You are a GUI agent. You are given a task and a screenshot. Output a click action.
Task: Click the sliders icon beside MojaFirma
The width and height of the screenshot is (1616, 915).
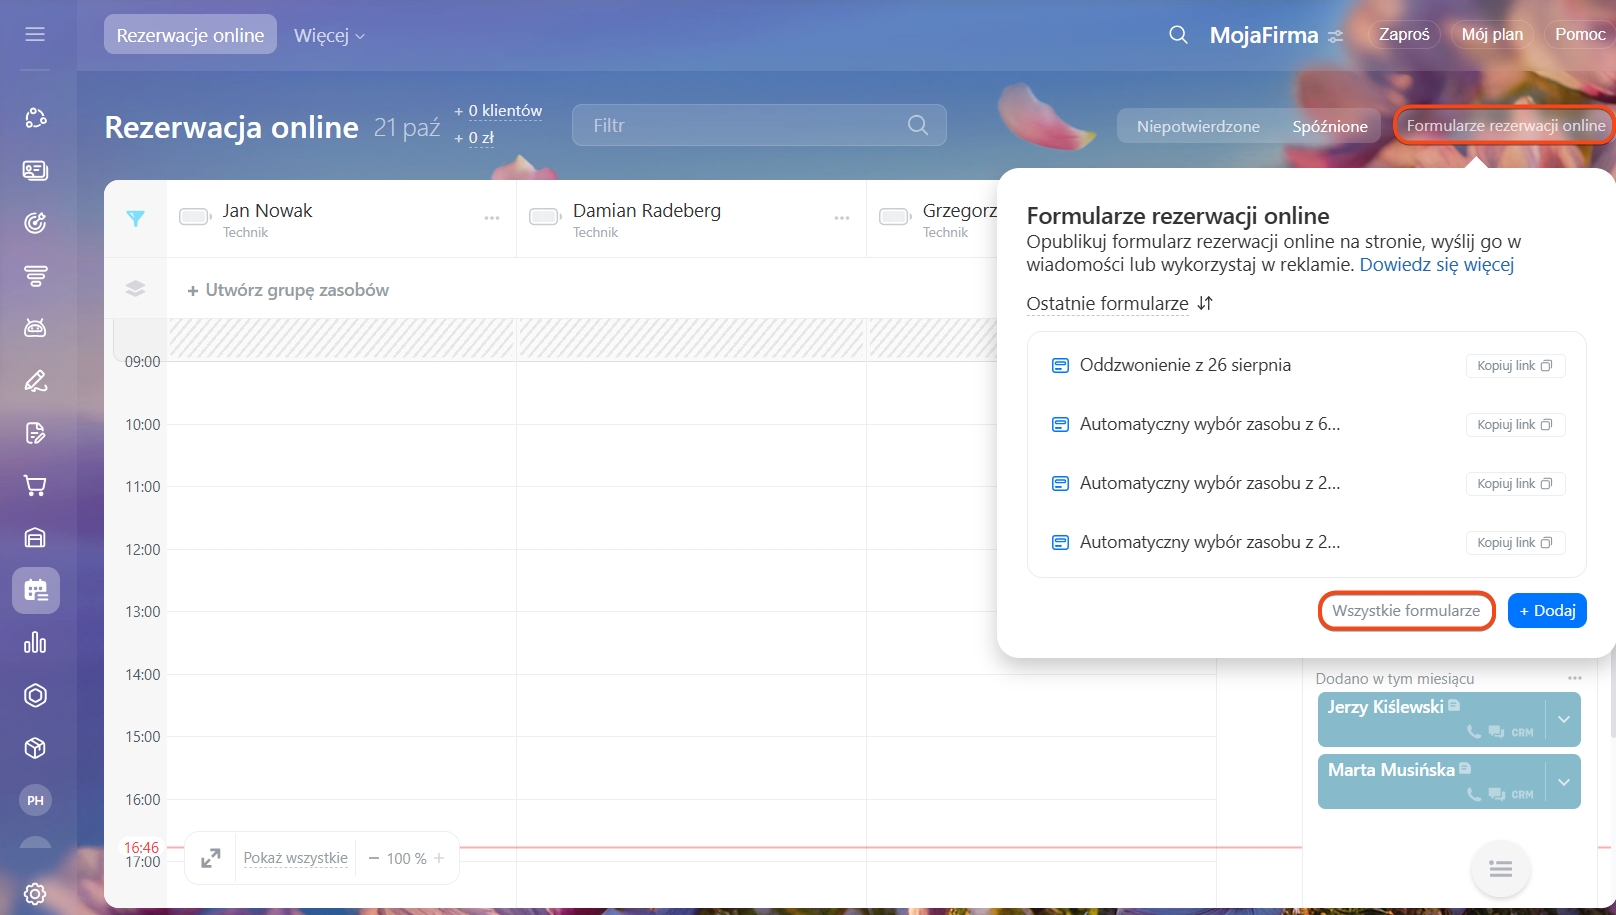pyautogui.click(x=1336, y=36)
